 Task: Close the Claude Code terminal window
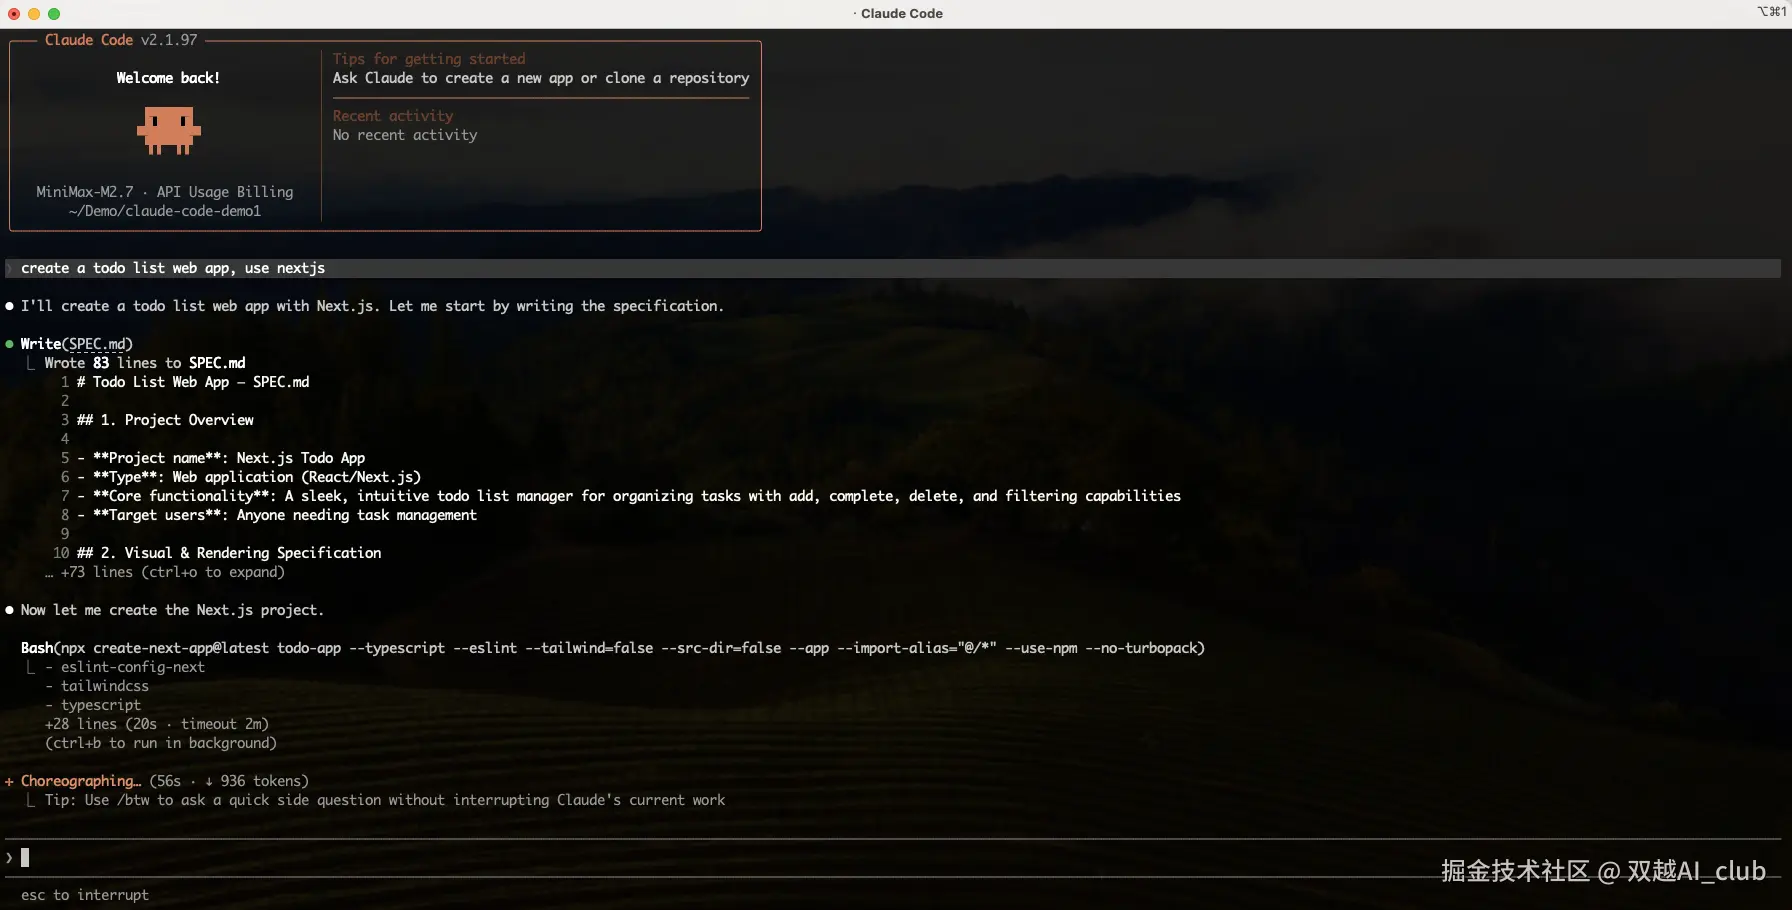click(14, 14)
